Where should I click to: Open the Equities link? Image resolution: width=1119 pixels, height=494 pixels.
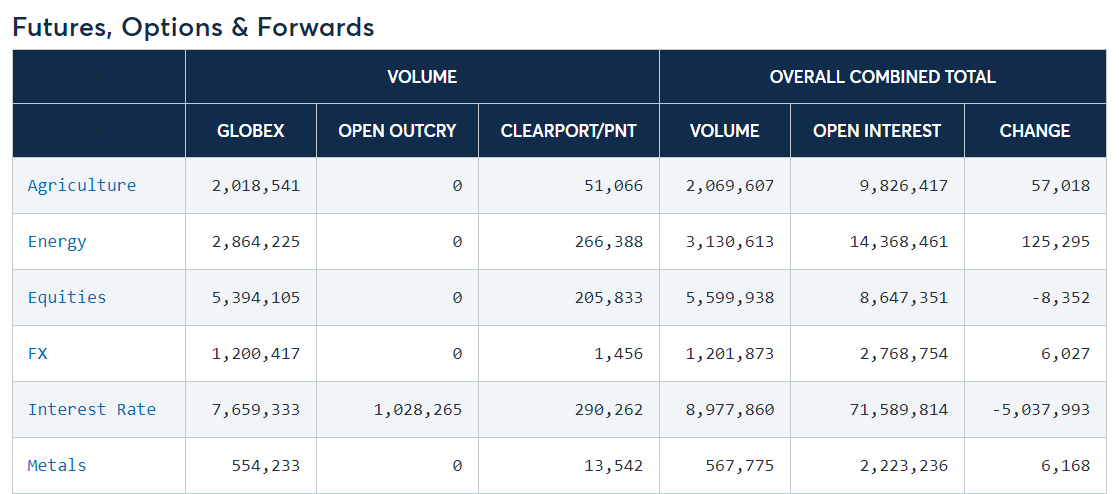click(x=67, y=297)
